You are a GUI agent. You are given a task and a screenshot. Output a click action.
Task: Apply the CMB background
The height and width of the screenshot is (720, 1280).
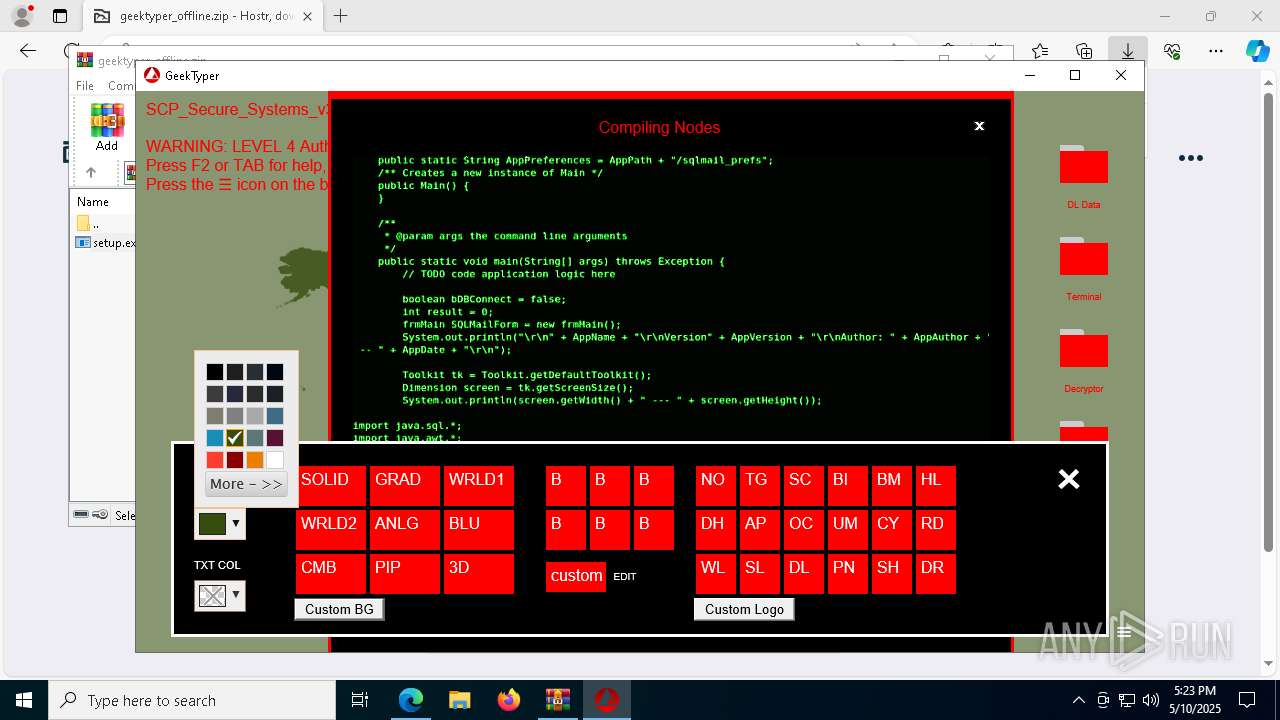coord(331,573)
